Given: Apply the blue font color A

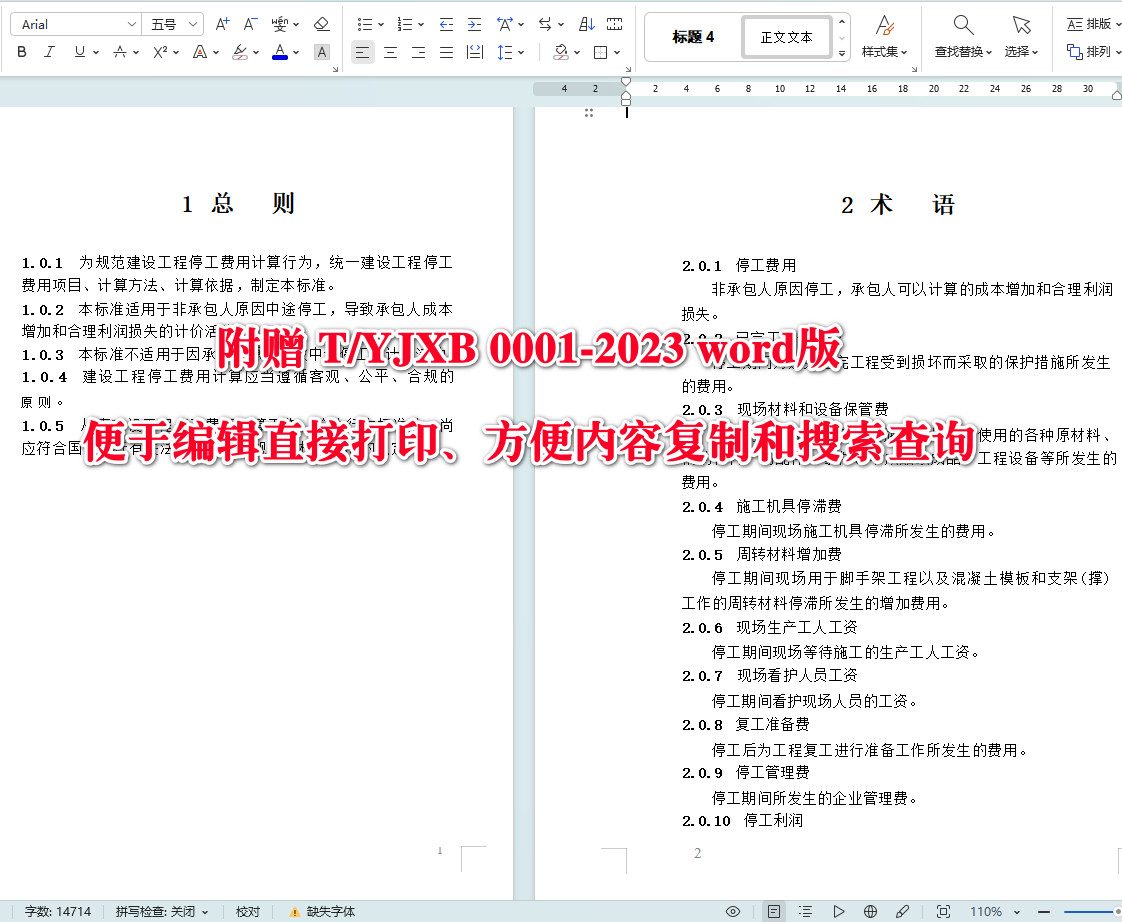Looking at the screenshot, I should point(280,52).
